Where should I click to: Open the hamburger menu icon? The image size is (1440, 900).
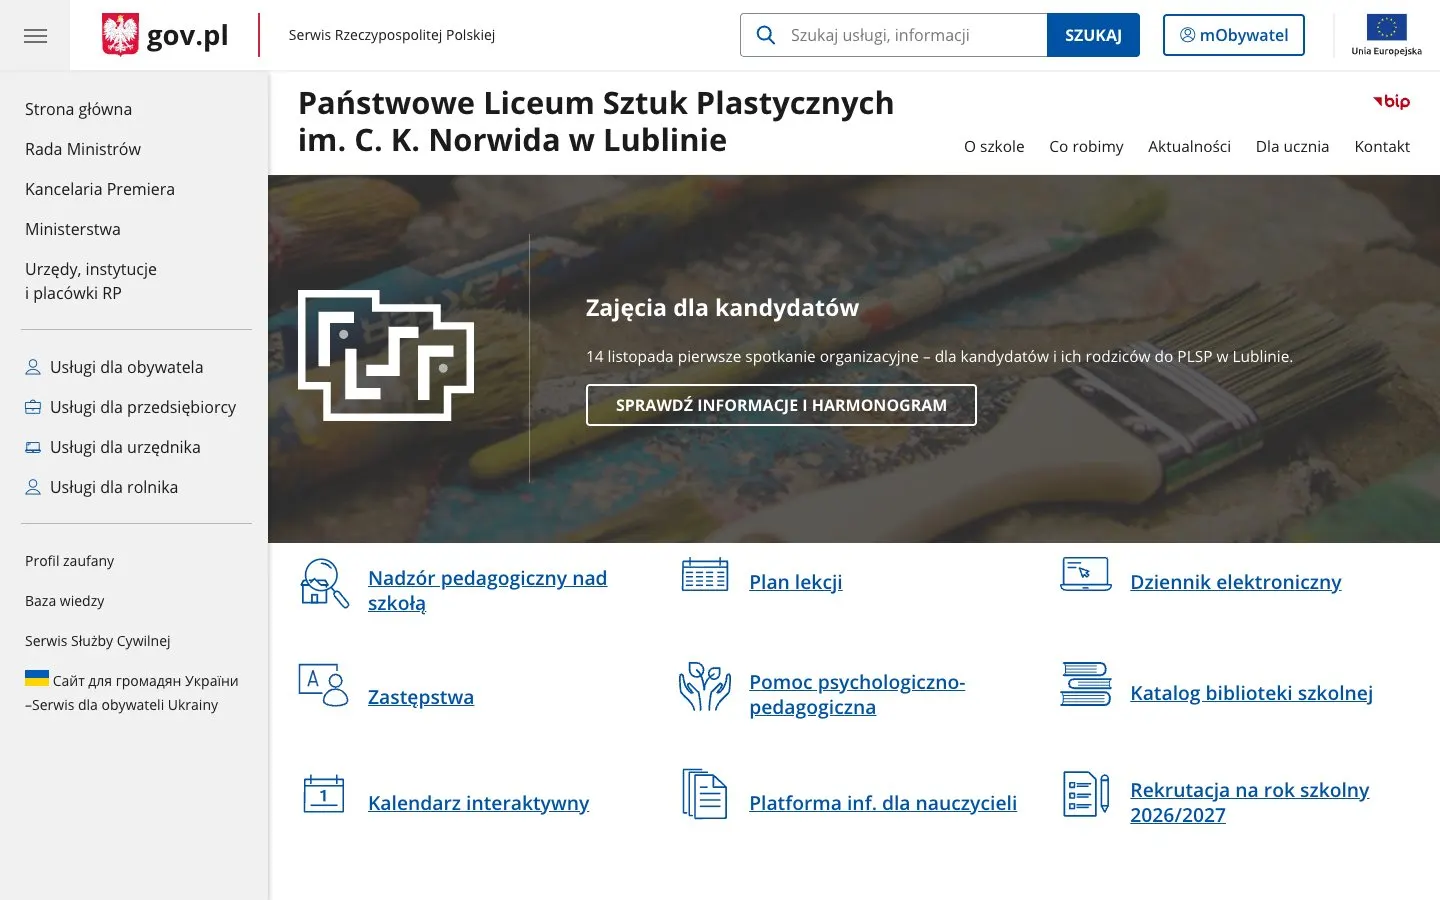click(35, 36)
